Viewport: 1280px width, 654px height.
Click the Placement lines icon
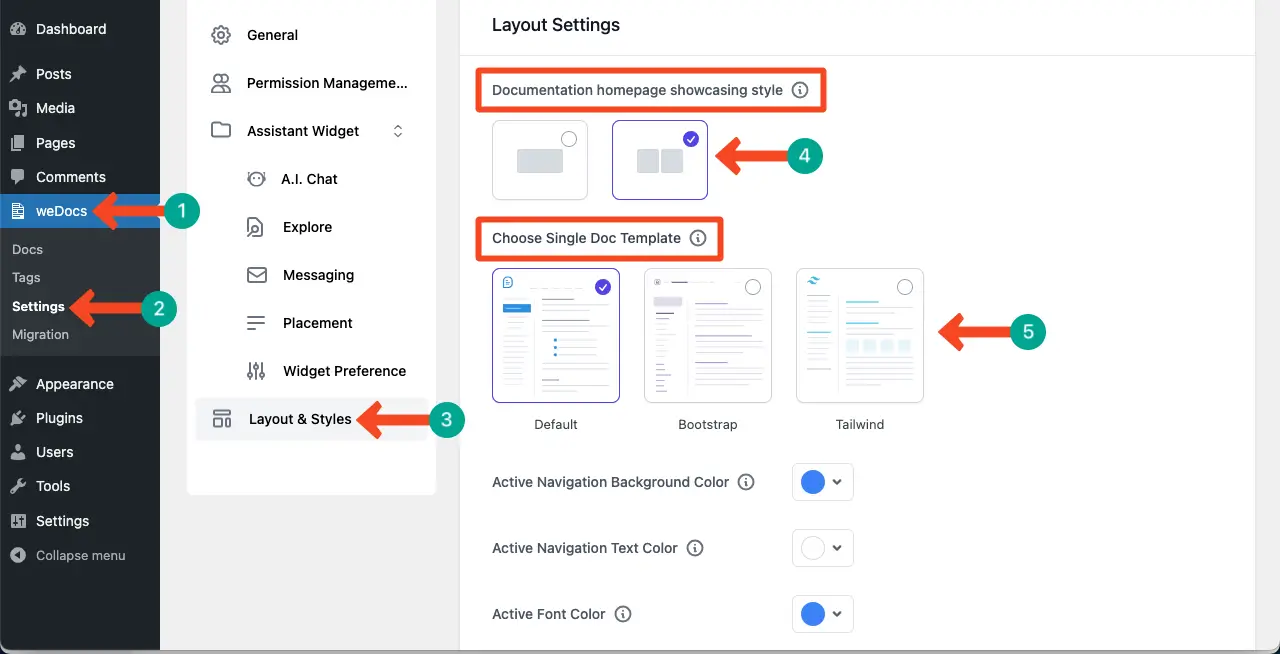click(x=256, y=323)
